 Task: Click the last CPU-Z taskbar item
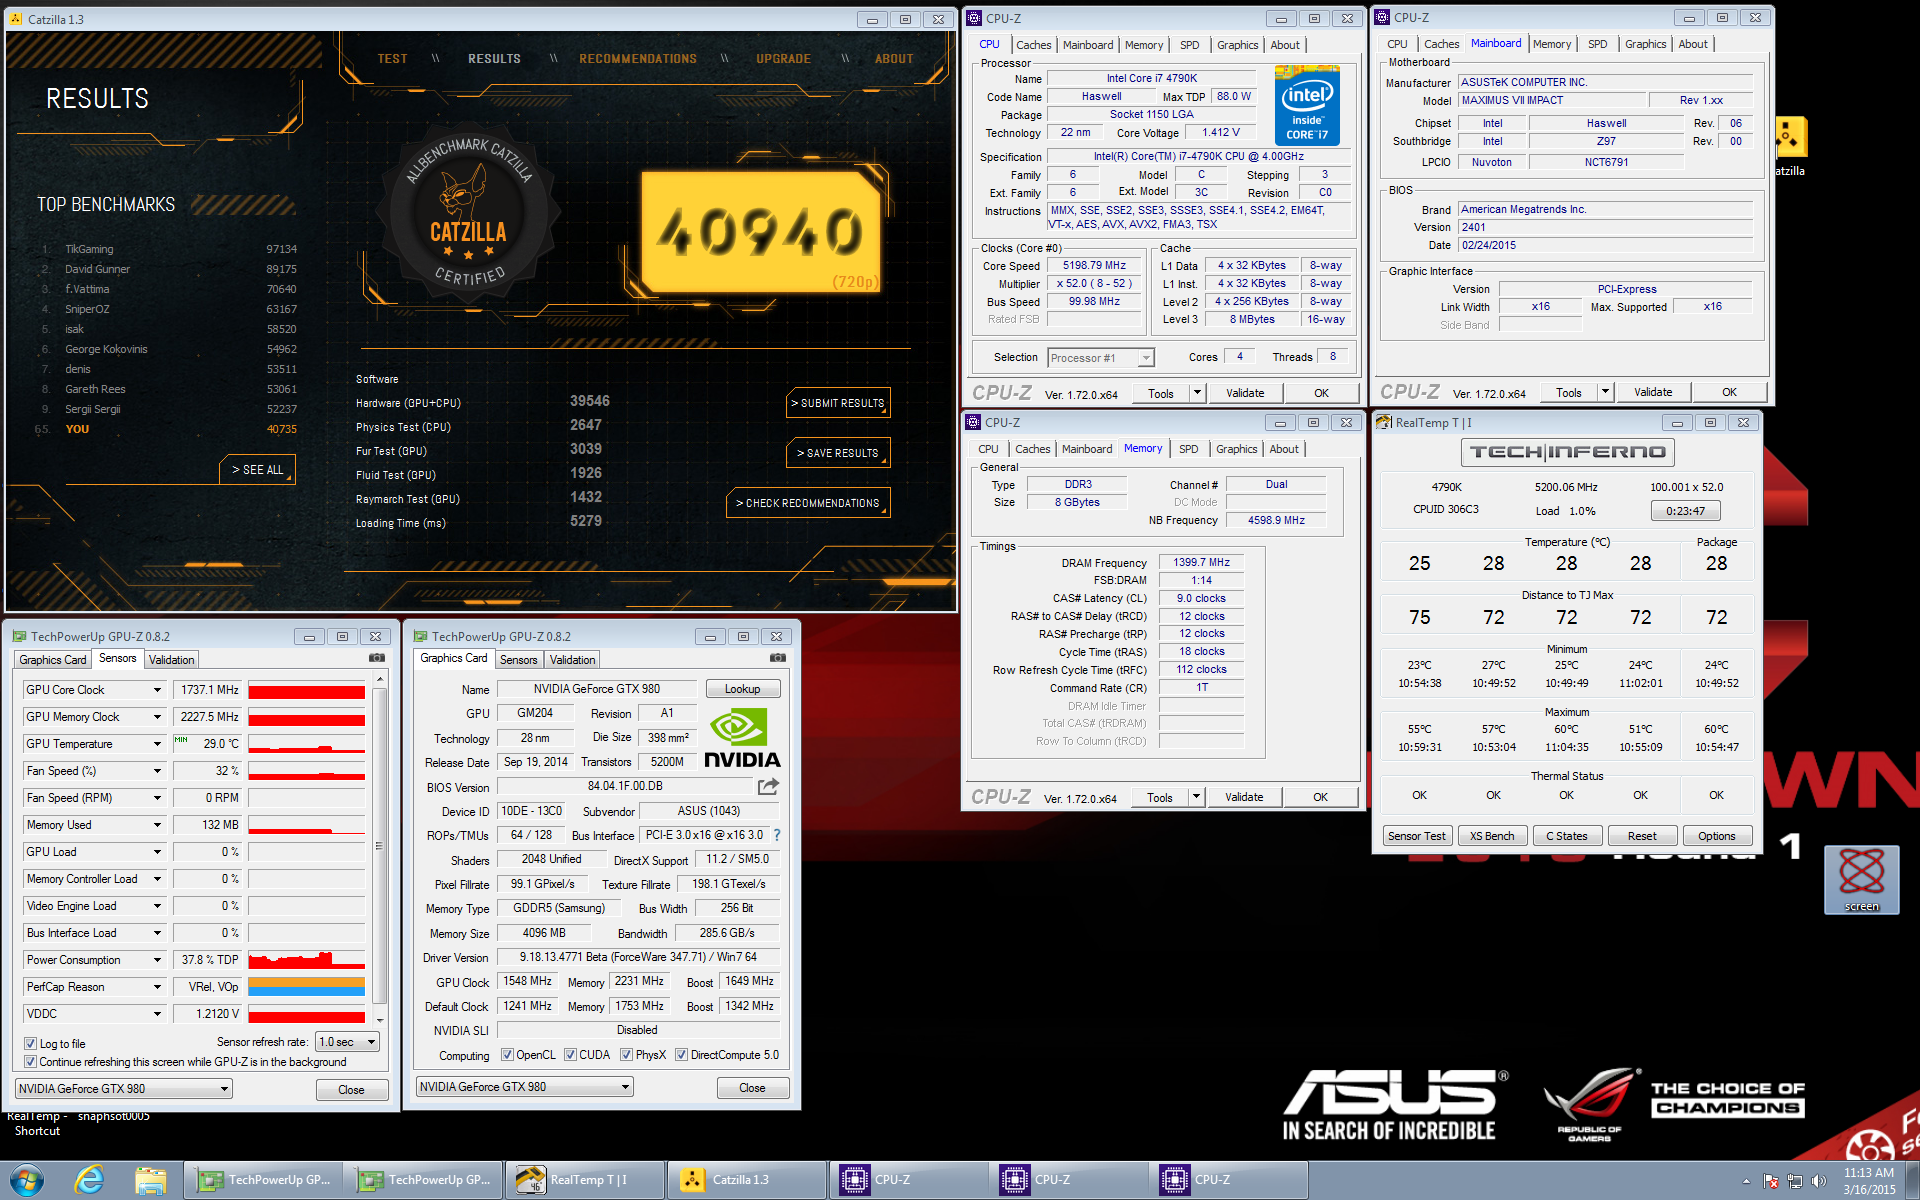coord(1228,1180)
